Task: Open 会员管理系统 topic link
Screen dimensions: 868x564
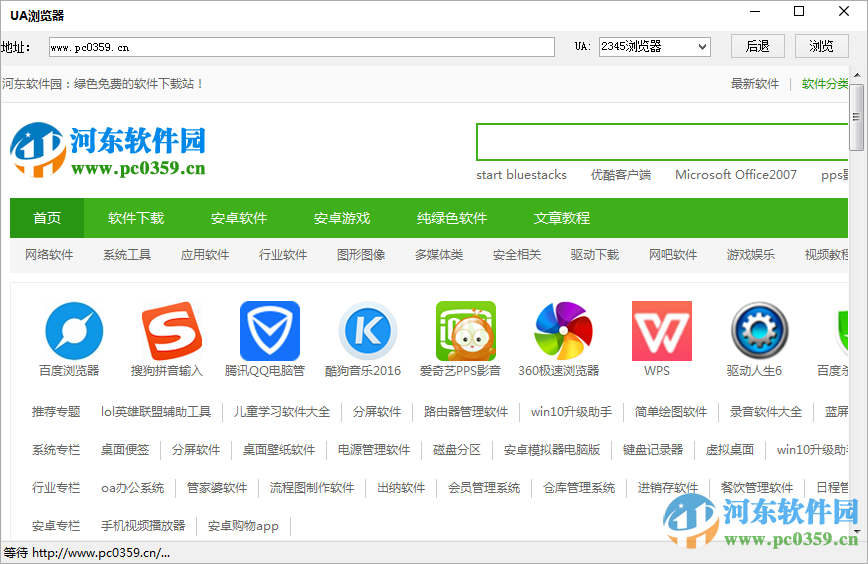Action: click(x=484, y=488)
